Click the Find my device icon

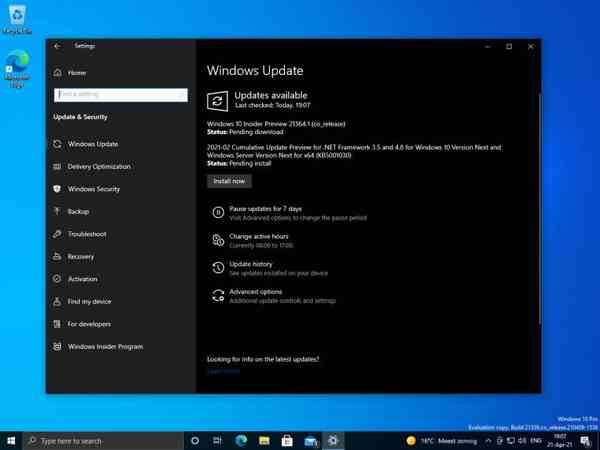pos(57,302)
